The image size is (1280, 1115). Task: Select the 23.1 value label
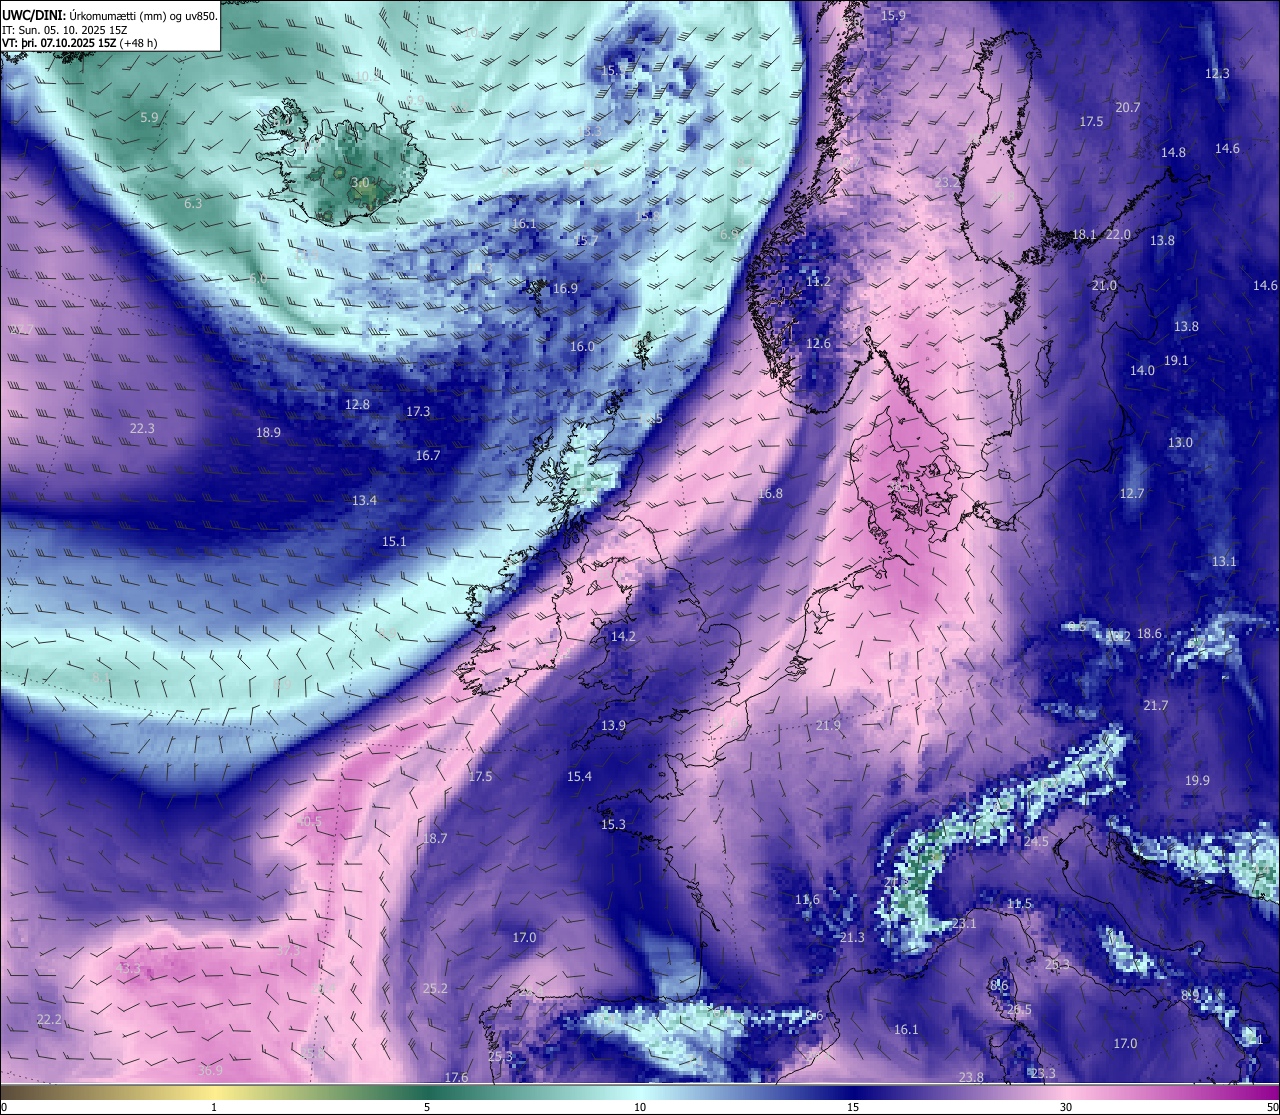pyautogui.click(x=964, y=924)
